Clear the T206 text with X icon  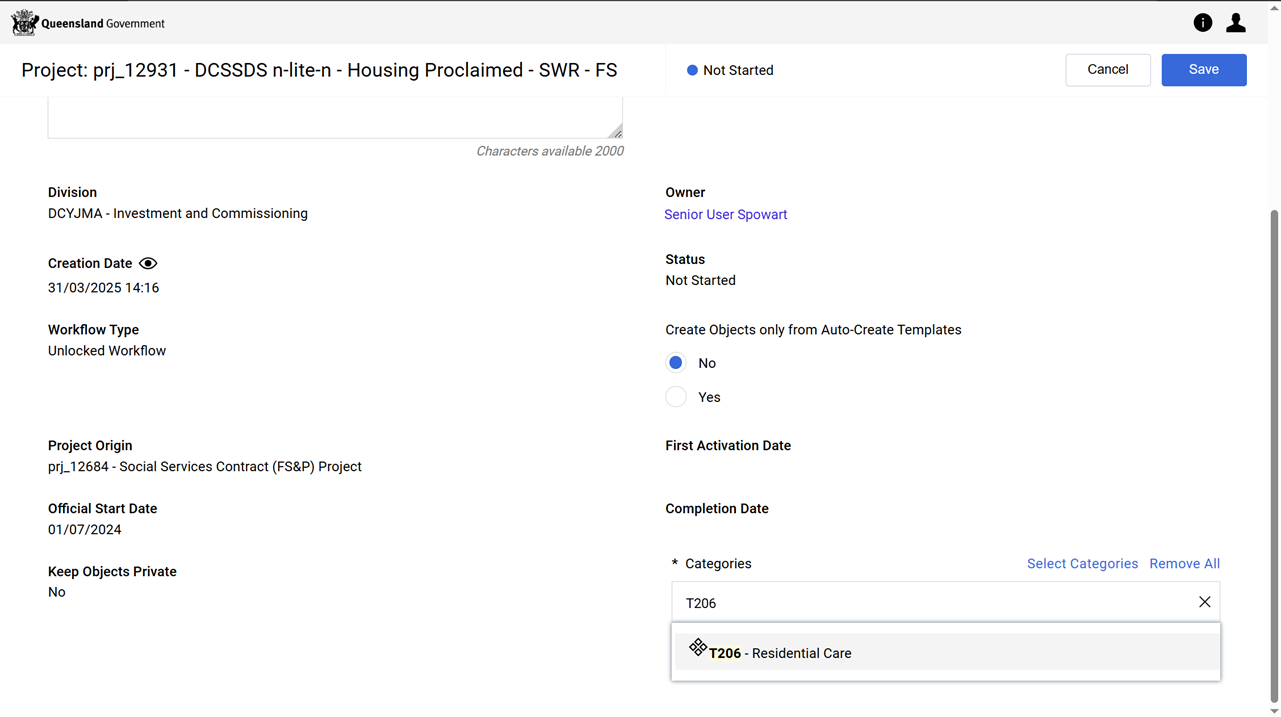point(1204,602)
